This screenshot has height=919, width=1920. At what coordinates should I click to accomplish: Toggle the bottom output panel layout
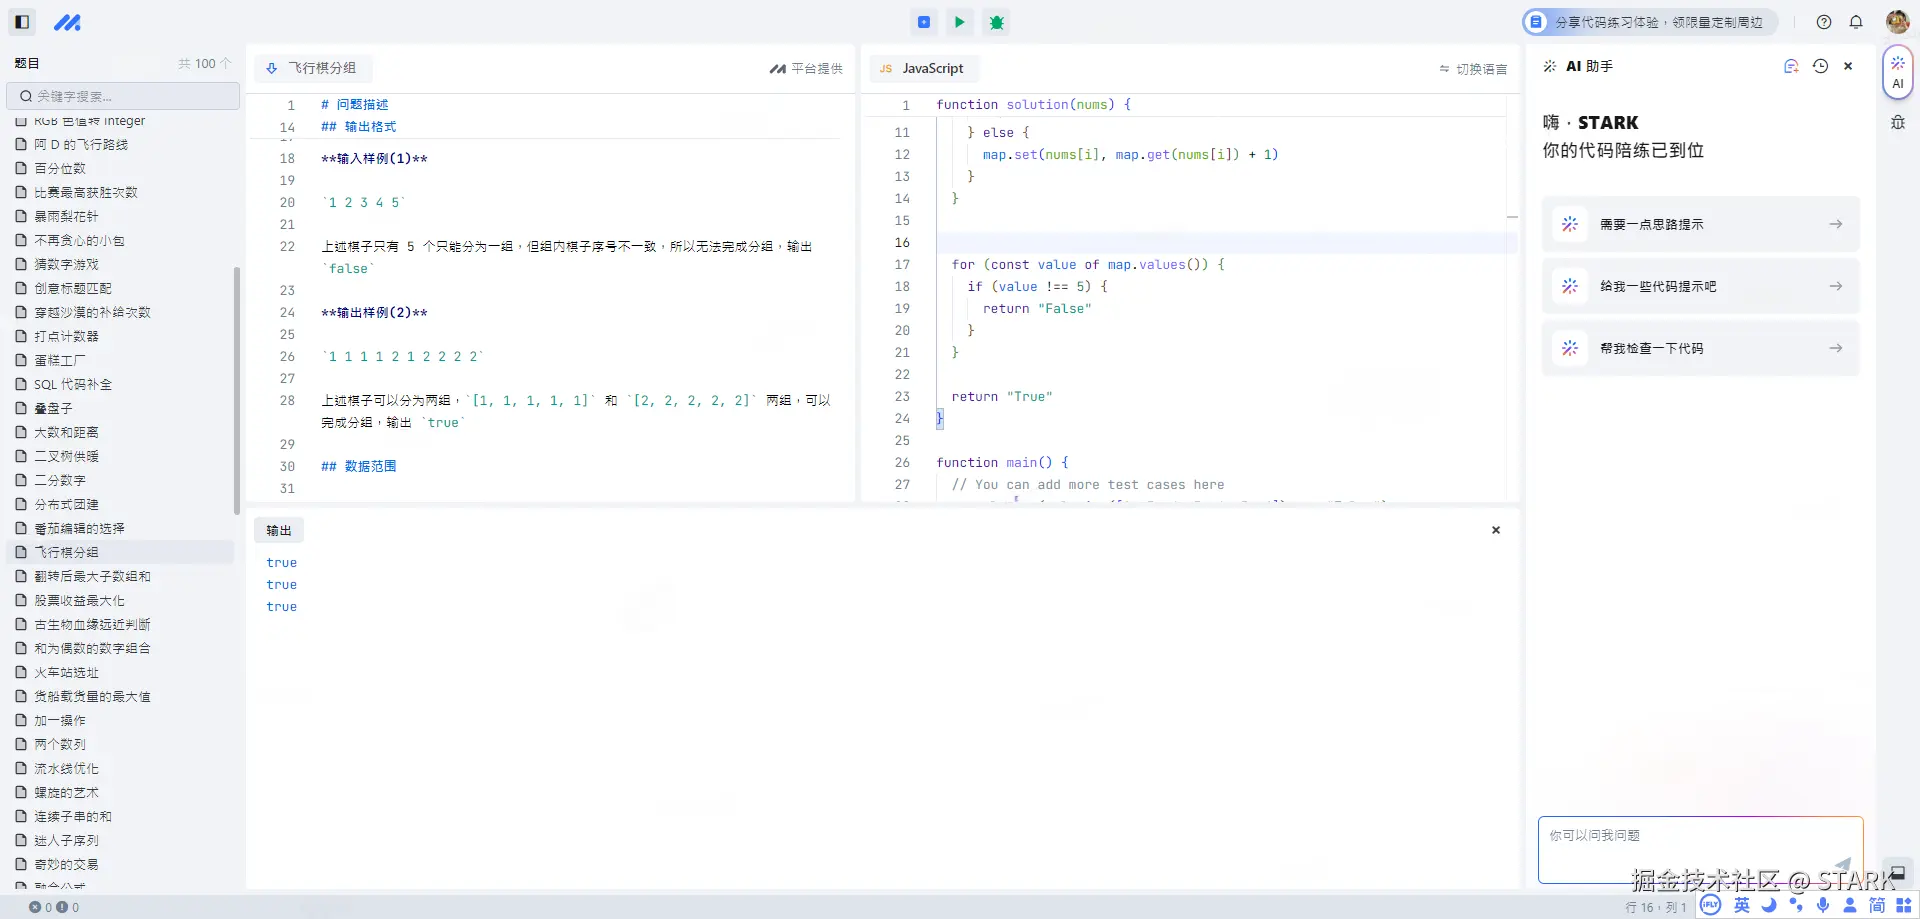click(x=1897, y=872)
